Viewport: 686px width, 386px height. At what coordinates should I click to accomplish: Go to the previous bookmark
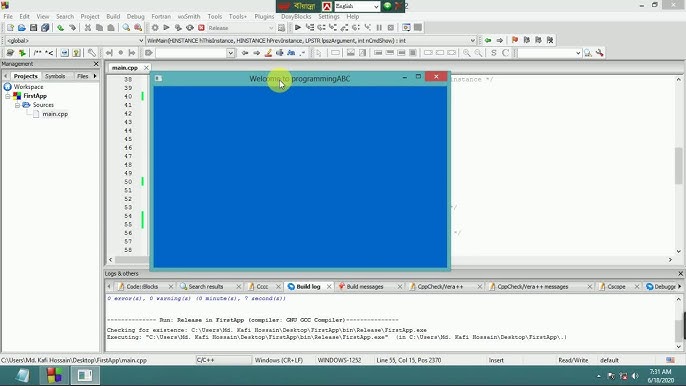click(527, 40)
